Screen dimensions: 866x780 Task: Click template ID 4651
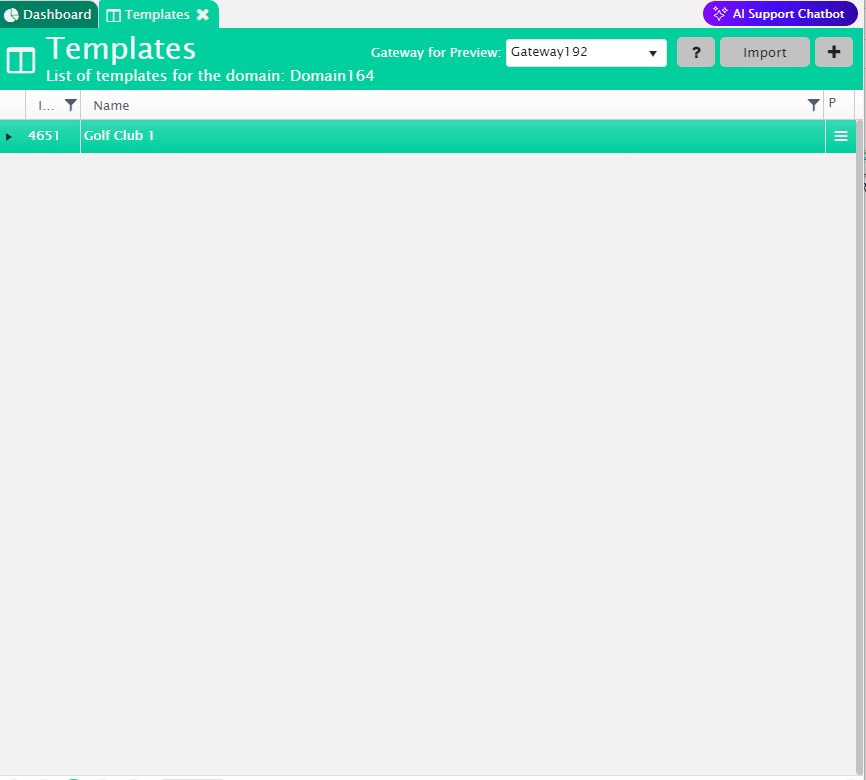pos(44,135)
